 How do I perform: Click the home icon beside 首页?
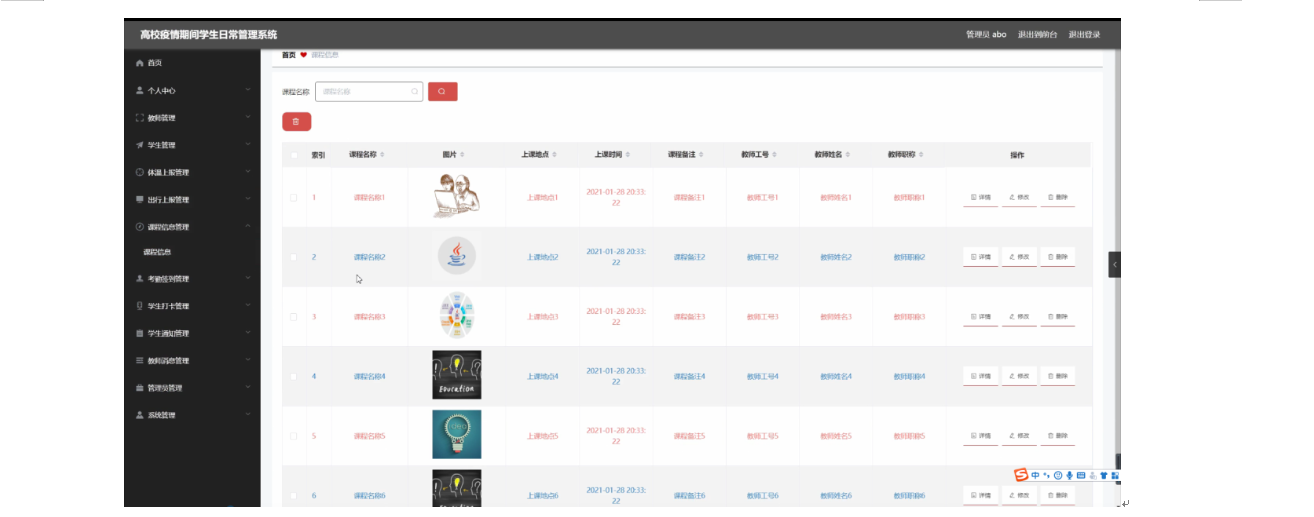click(140, 63)
